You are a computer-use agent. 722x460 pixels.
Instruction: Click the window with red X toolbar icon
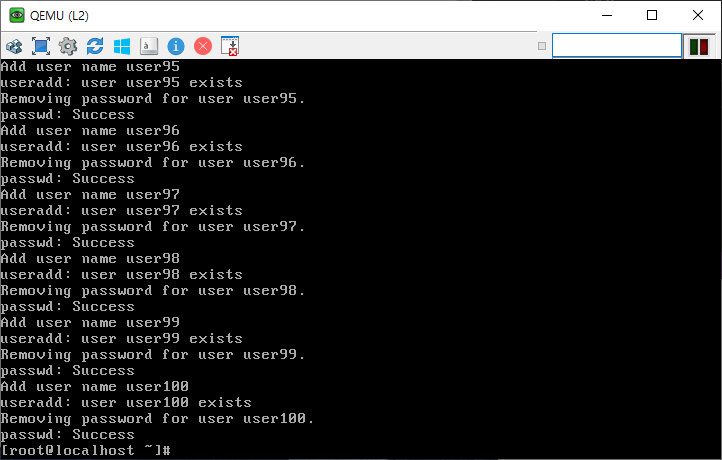[x=230, y=46]
